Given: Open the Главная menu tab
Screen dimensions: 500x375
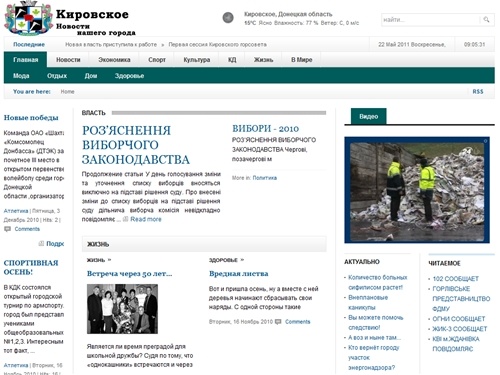Looking at the screenshot, I should click(25, 60).
